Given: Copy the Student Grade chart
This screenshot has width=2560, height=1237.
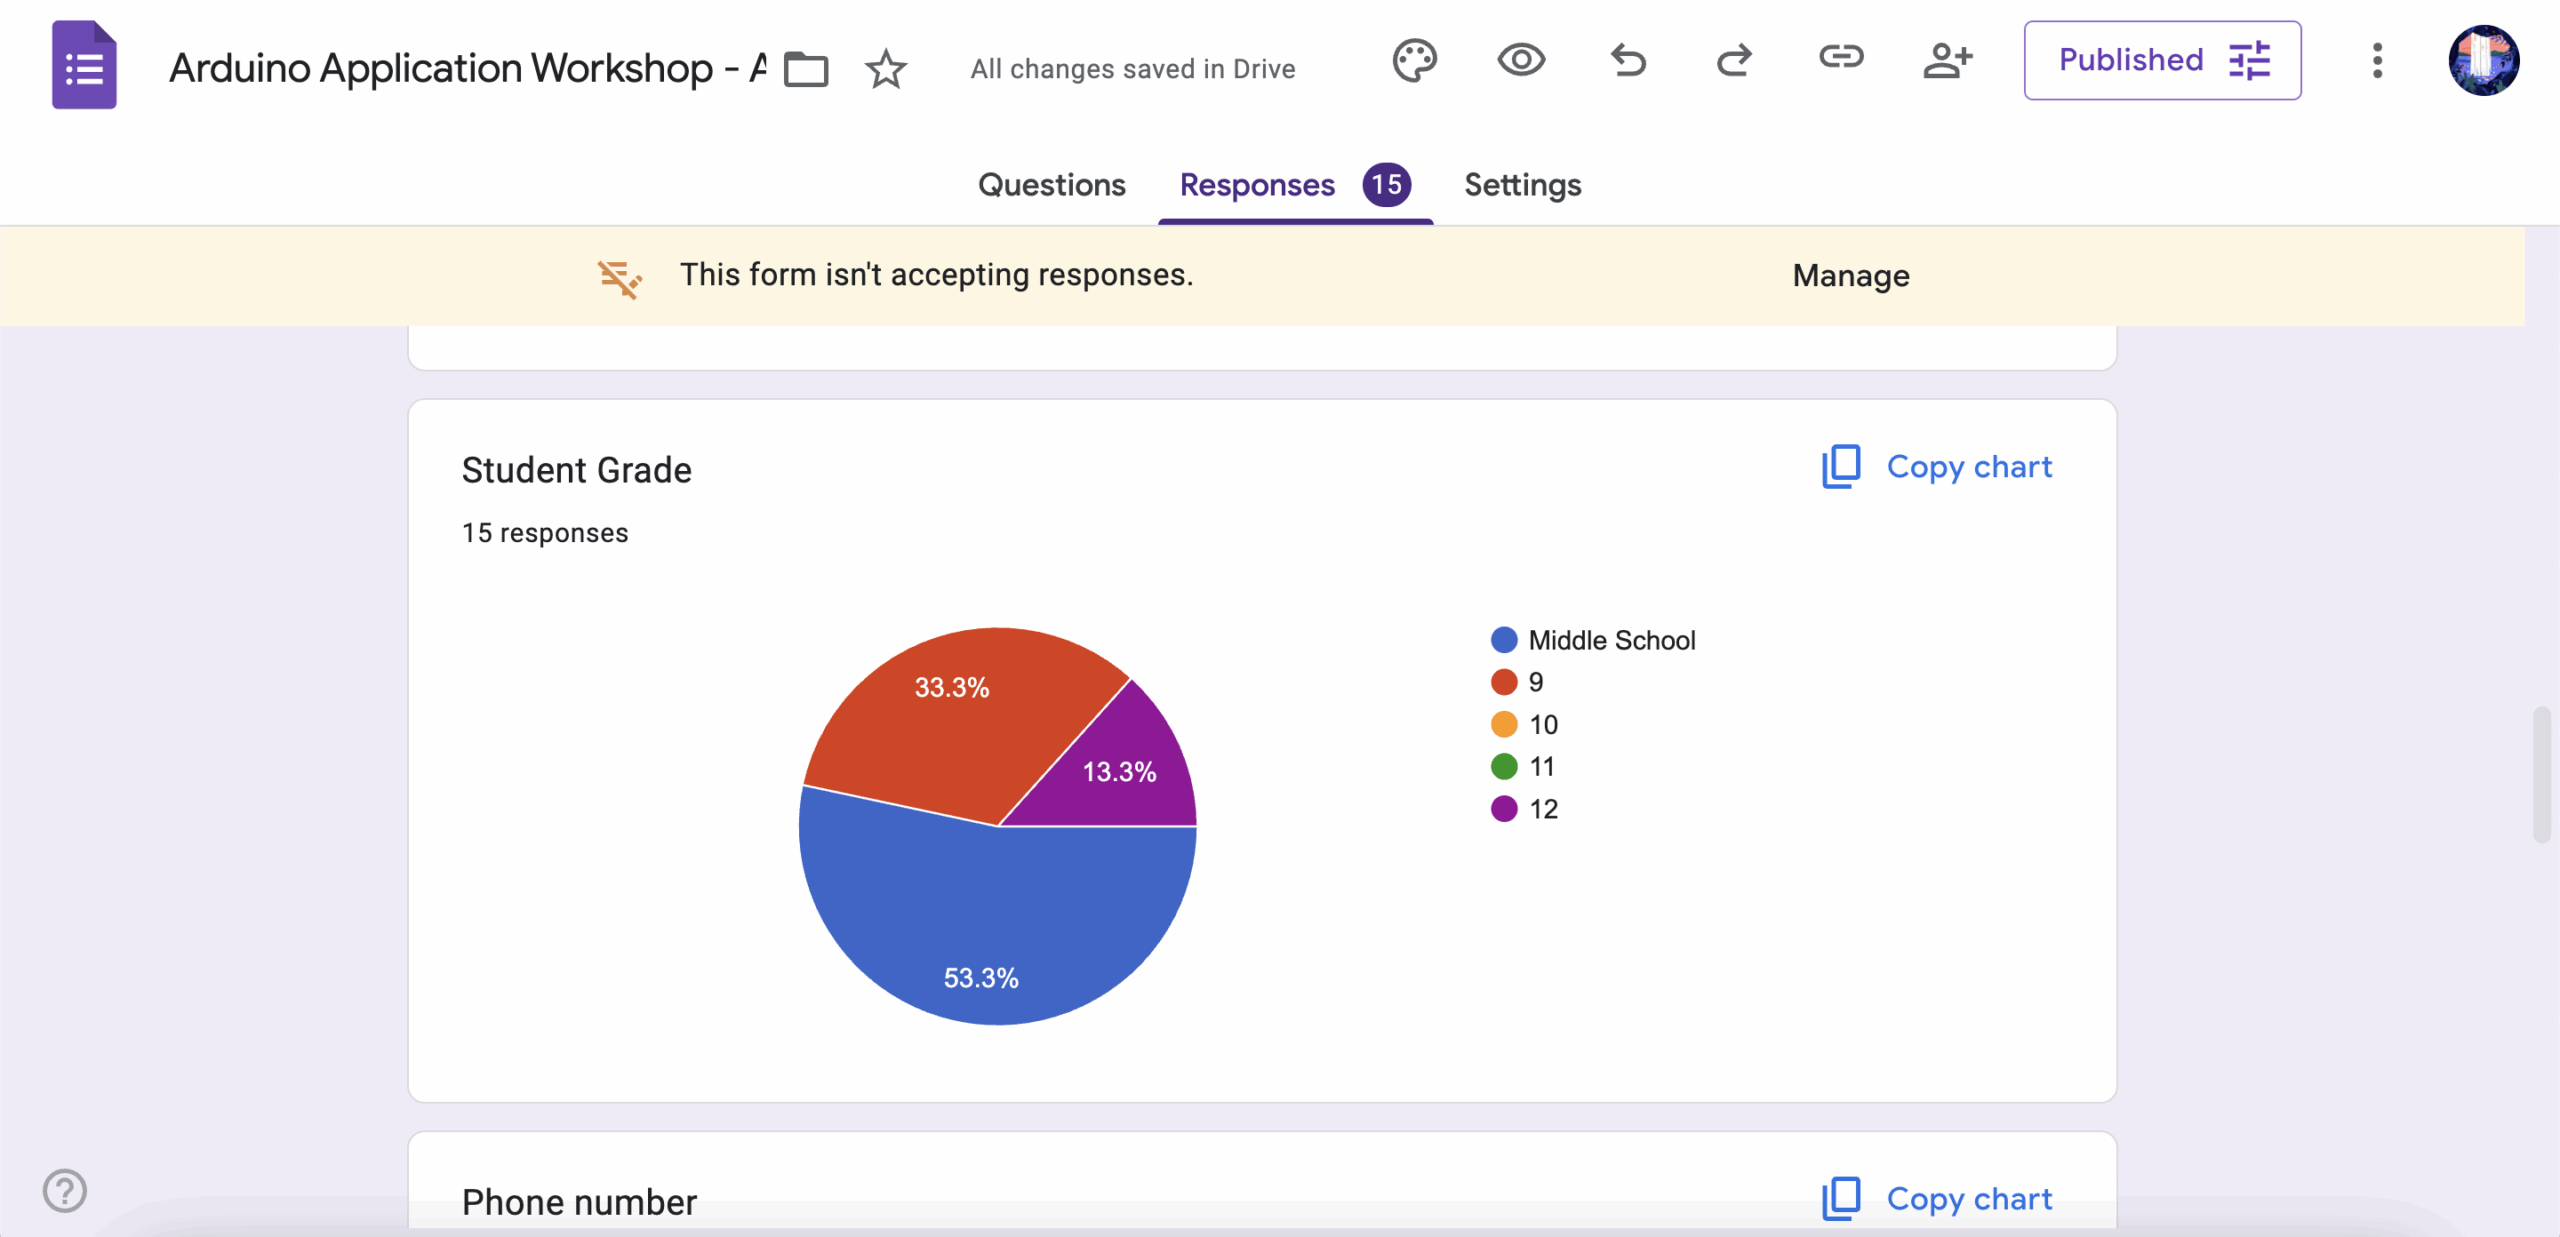Looking at the screenshot, I should click(1936, 467).
